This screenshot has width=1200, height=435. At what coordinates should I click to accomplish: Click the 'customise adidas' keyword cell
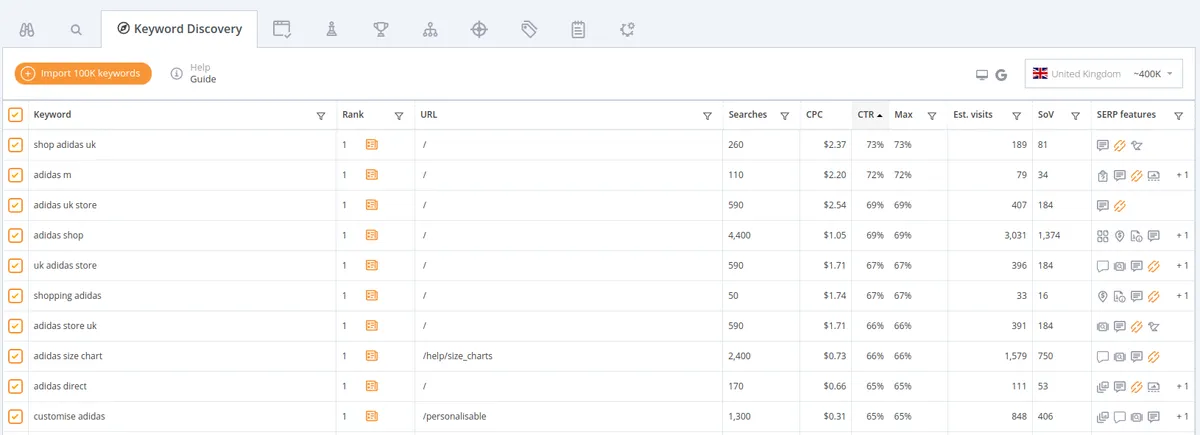tap(69, 416)
